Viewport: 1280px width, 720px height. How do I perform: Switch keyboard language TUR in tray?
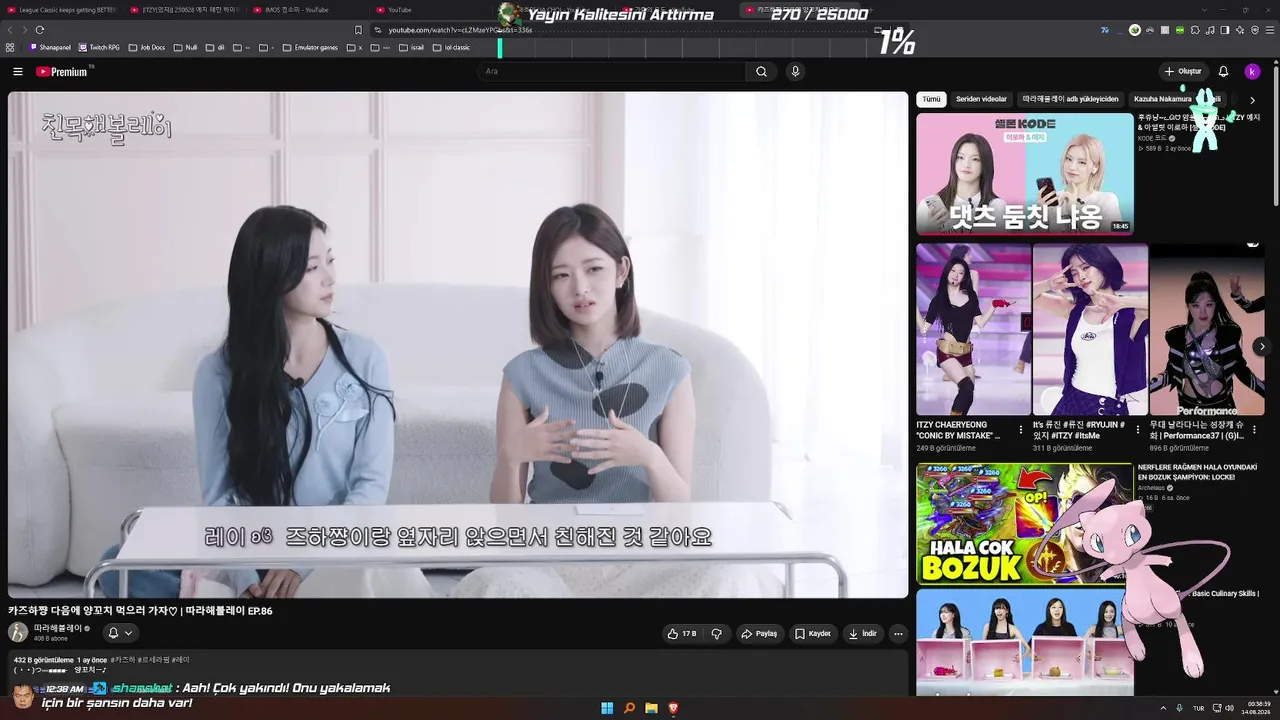1199,708
